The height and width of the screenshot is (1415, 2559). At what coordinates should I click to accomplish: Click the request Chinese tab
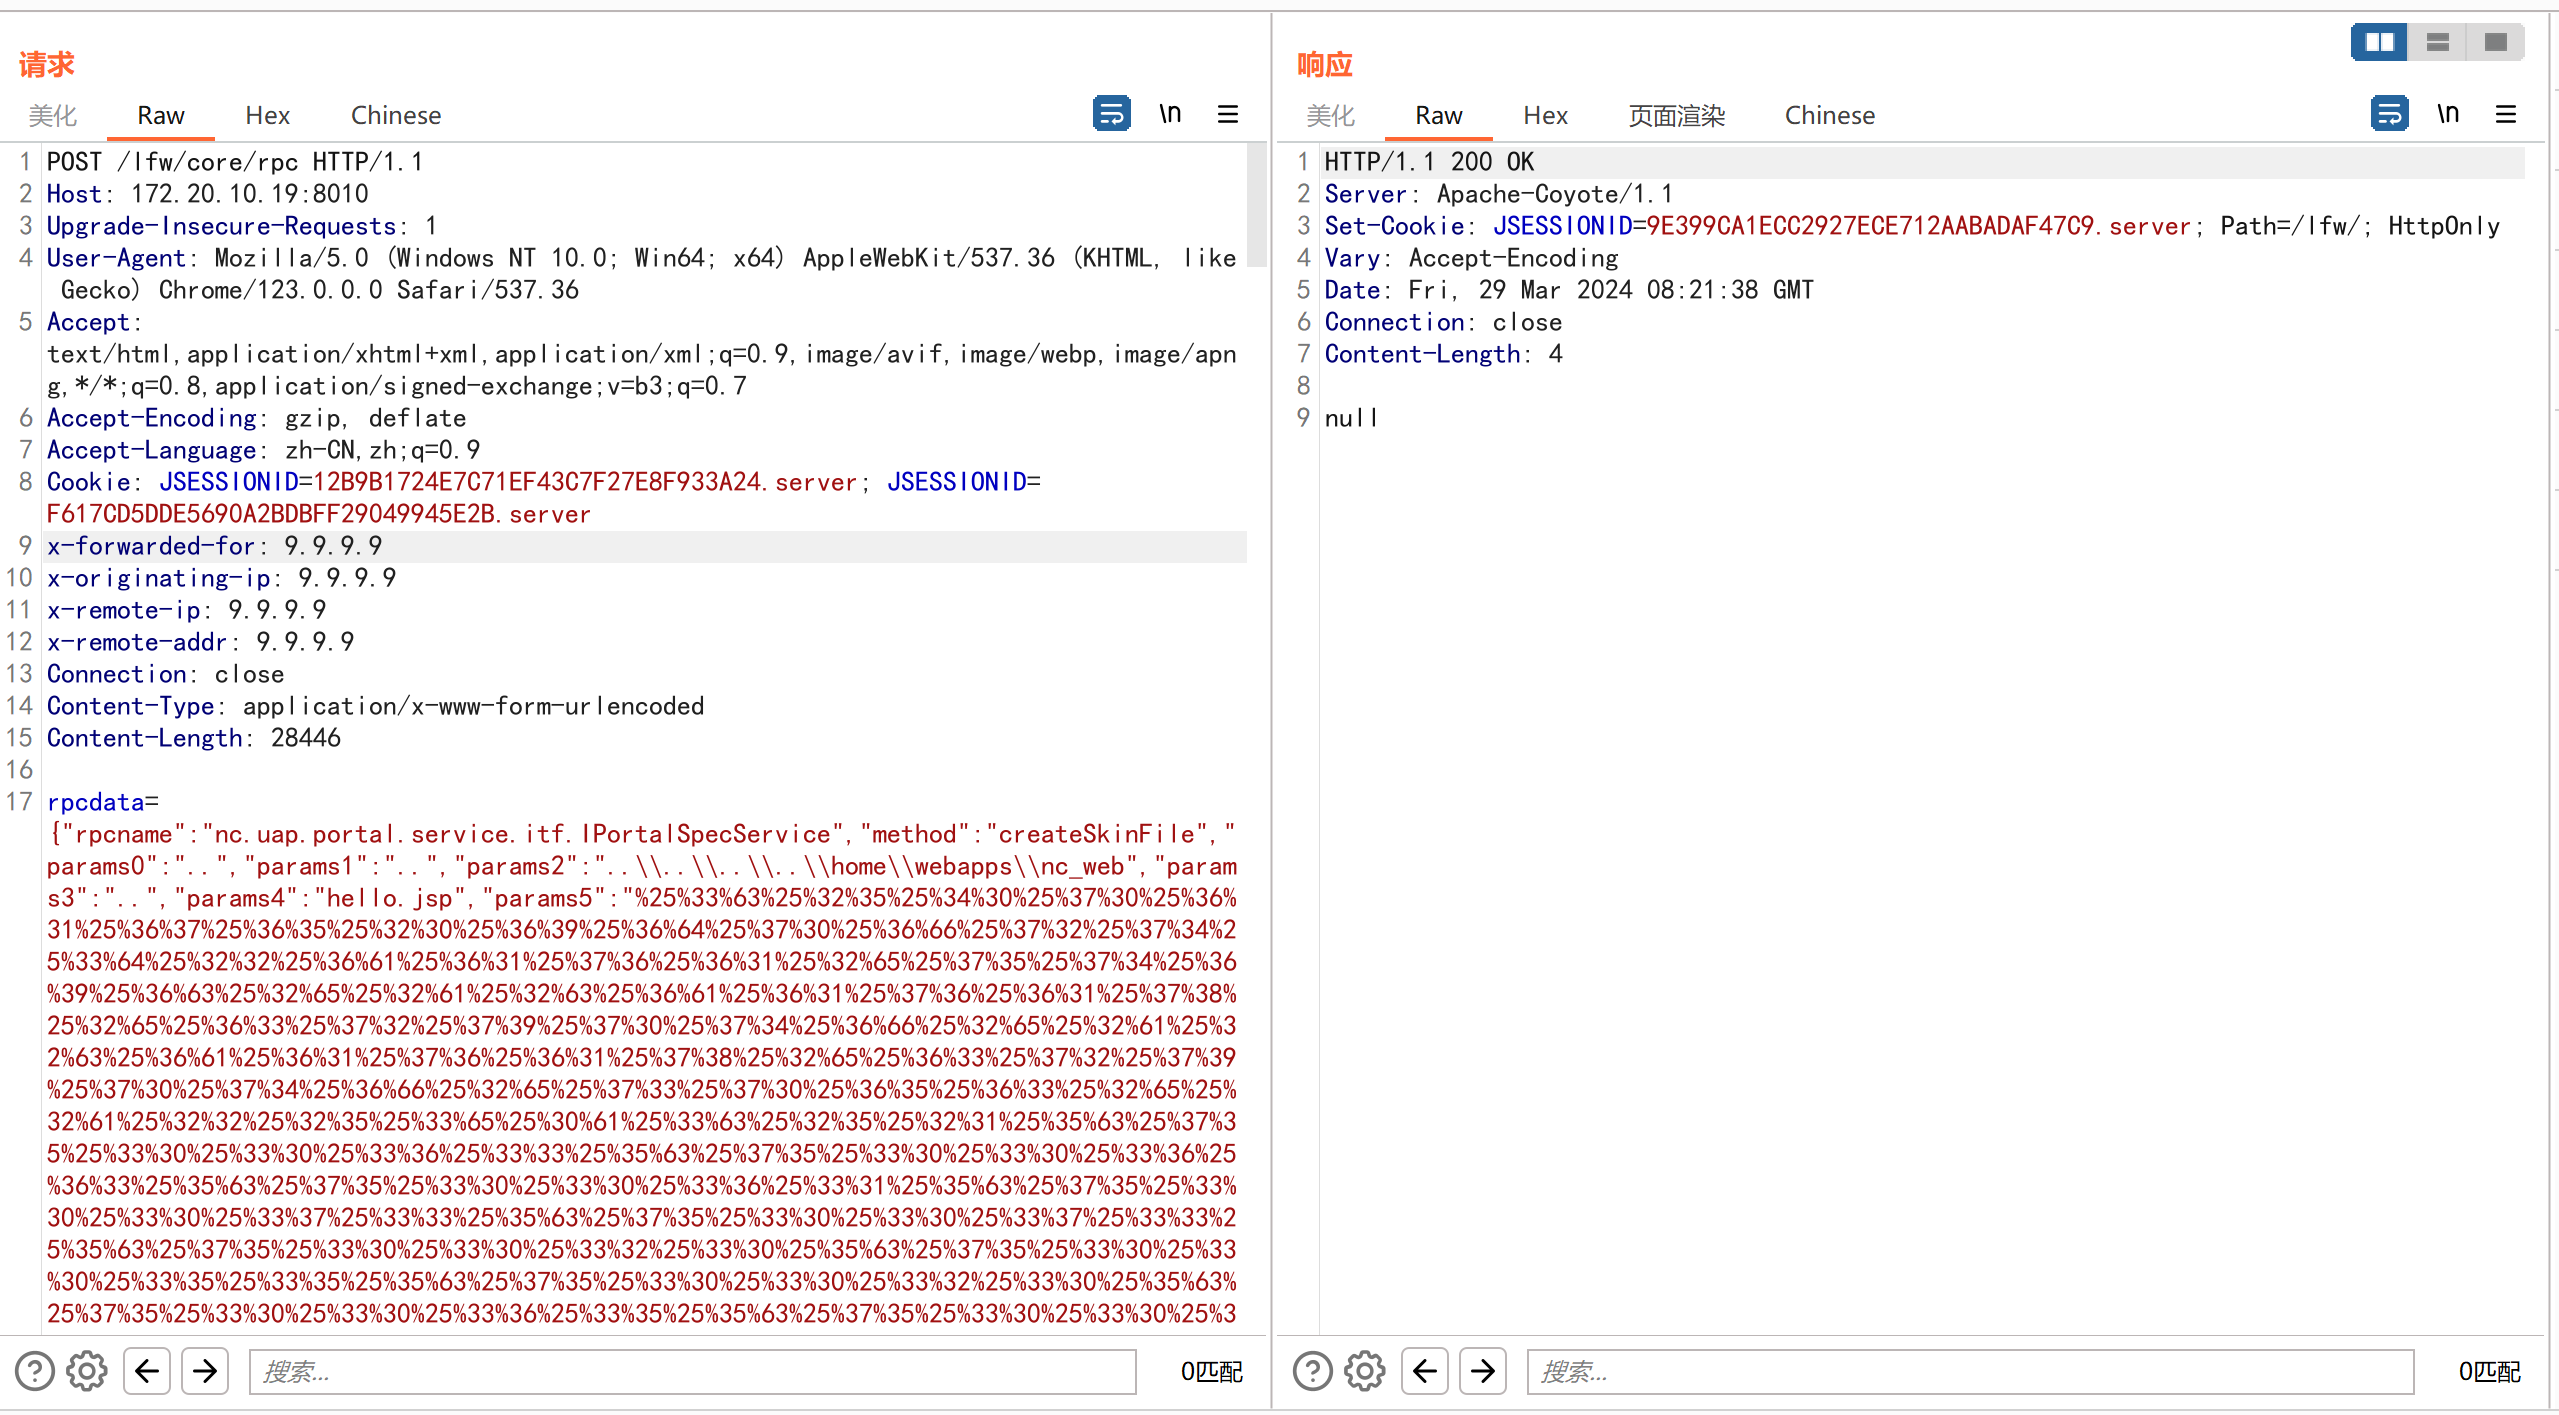point(395,116)
